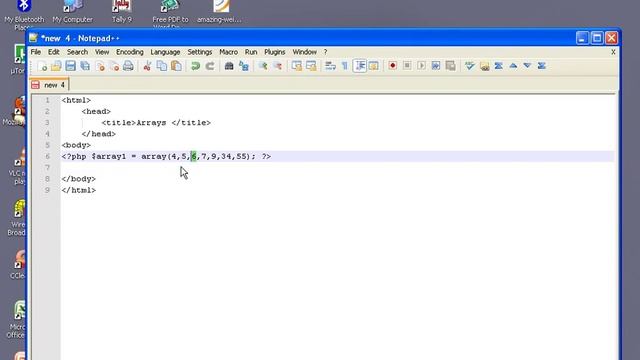
Task: Open the ? help menu
Action: (x=325, y=52)
